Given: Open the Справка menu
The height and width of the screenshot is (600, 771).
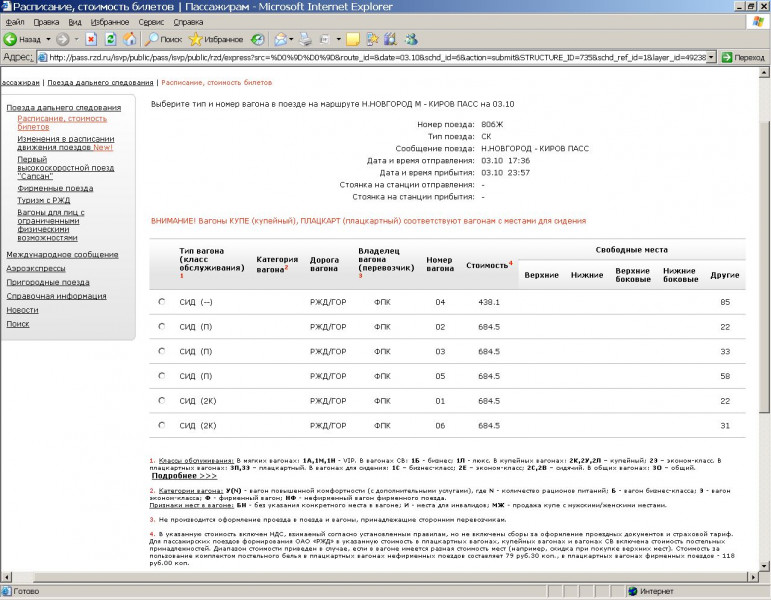Looking at the screenshot, I should pos(188,22).
